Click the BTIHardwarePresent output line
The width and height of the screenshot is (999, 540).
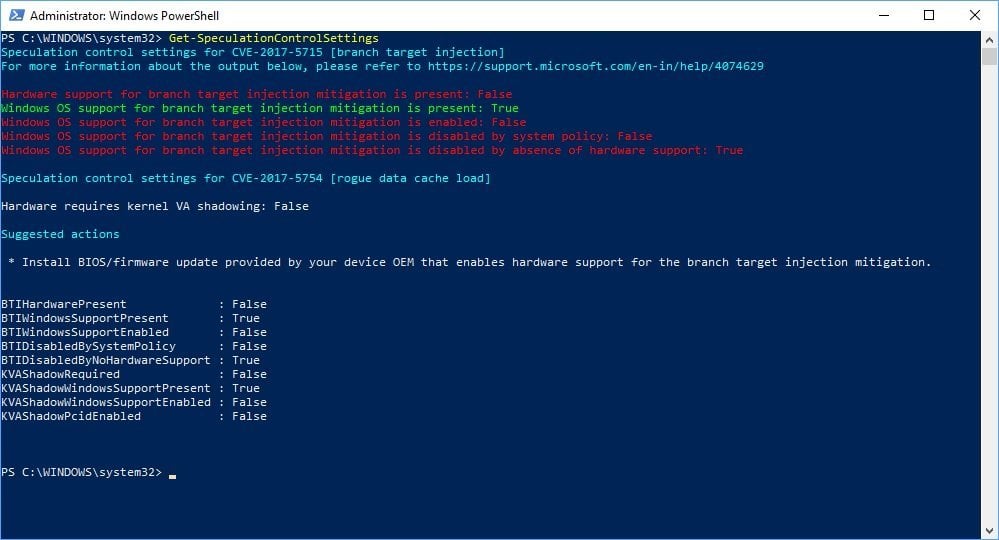click(134, 304)
